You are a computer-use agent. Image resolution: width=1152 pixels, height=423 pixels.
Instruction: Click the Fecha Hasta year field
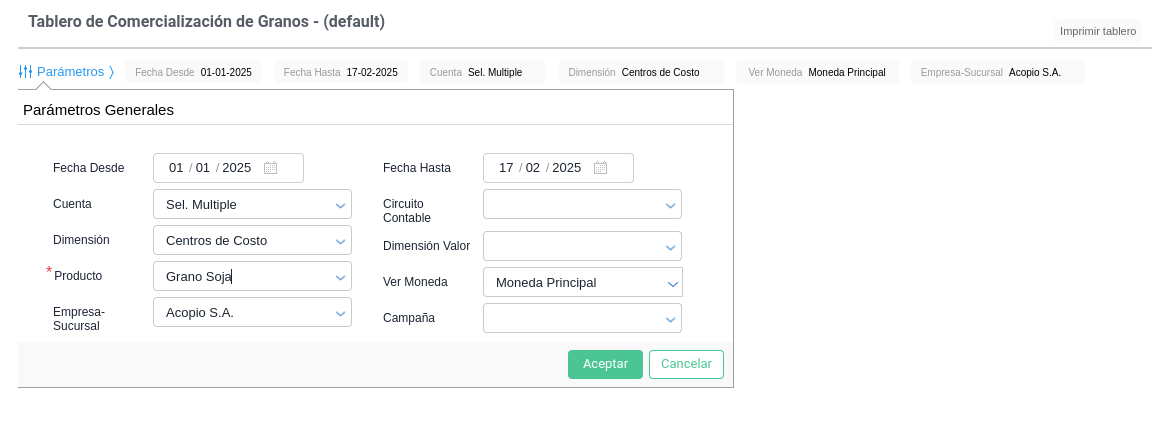[566, 168]
